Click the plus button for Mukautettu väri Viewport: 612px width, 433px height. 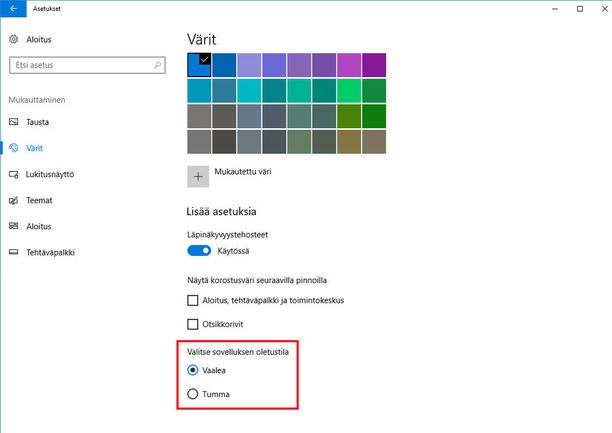pyautogui.click(x=198, y=176)
